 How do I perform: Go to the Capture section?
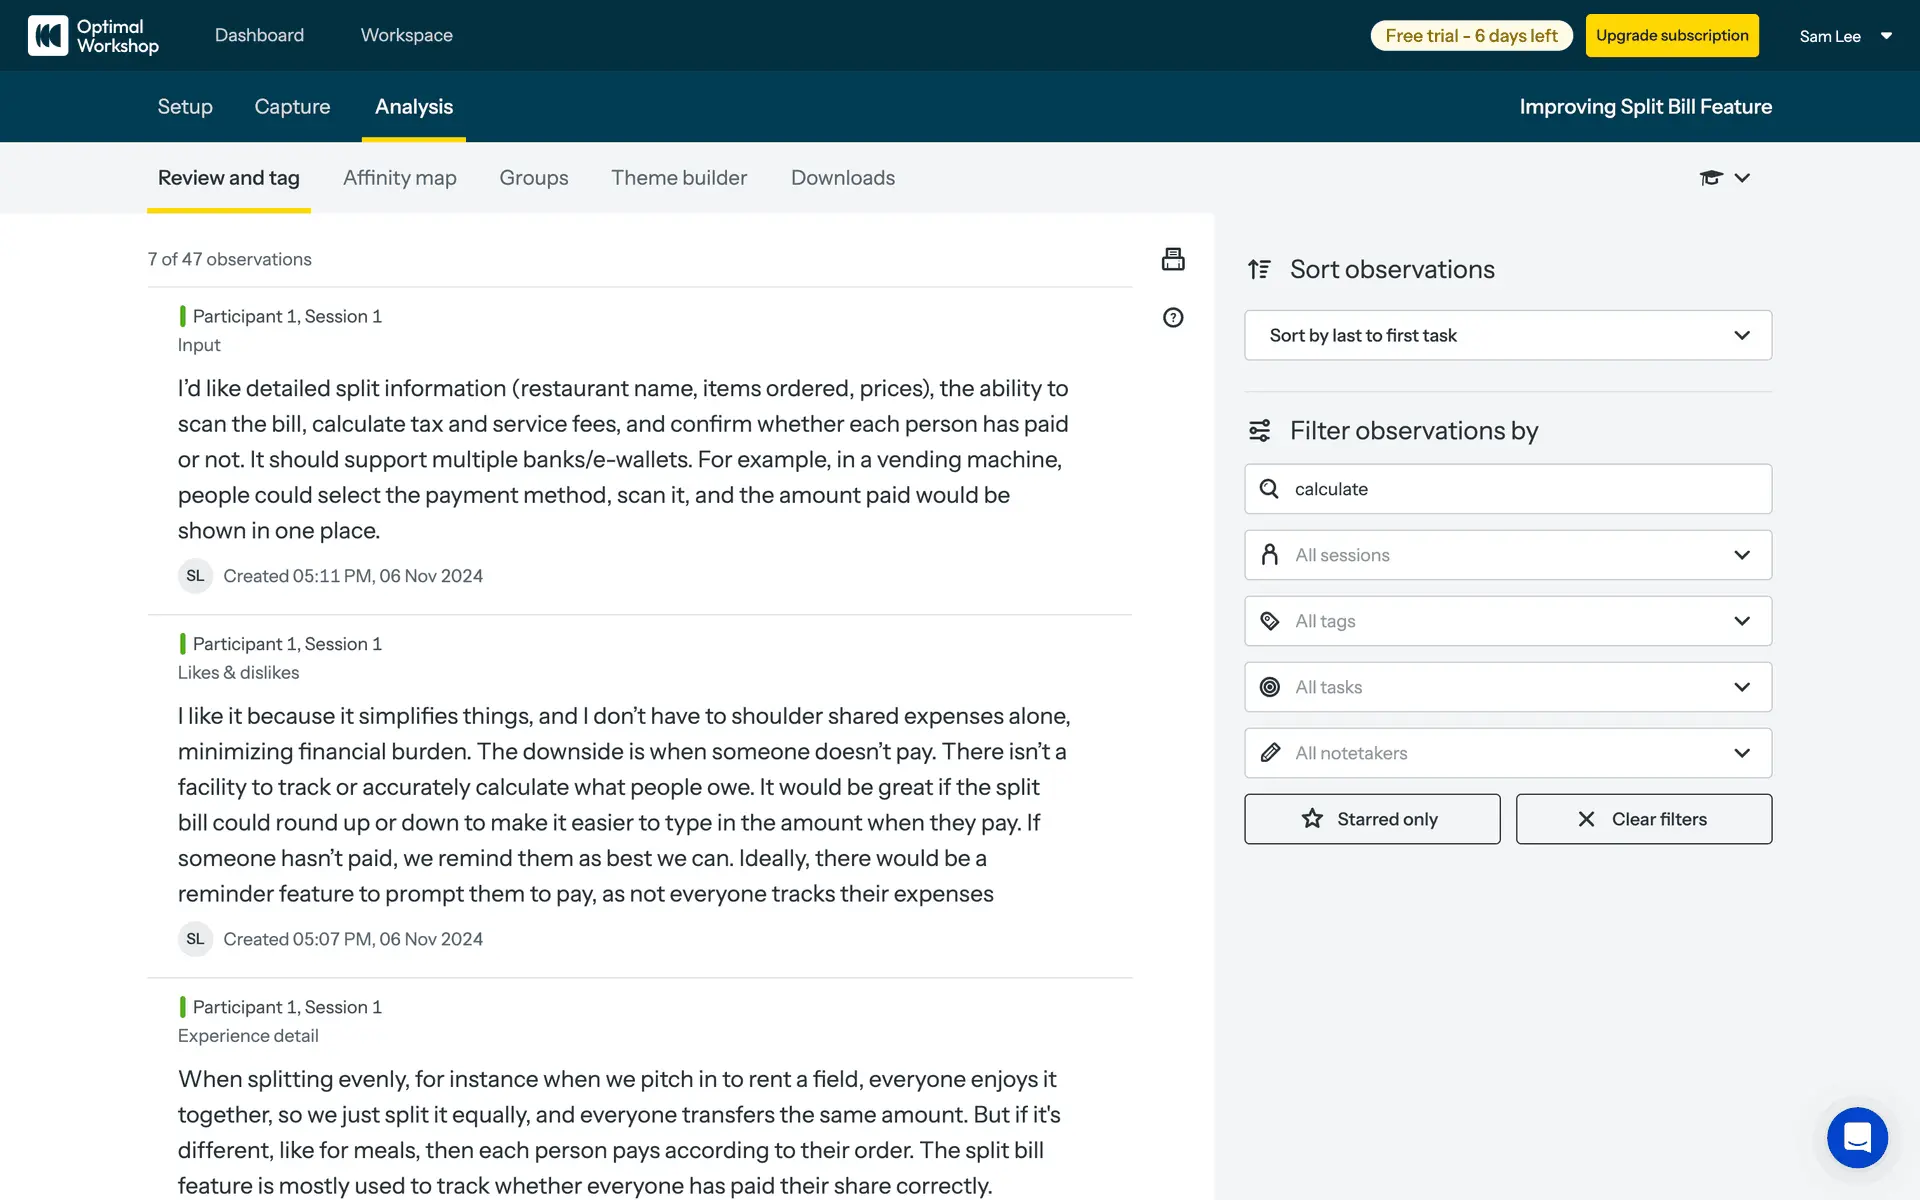tap(292, 107)
